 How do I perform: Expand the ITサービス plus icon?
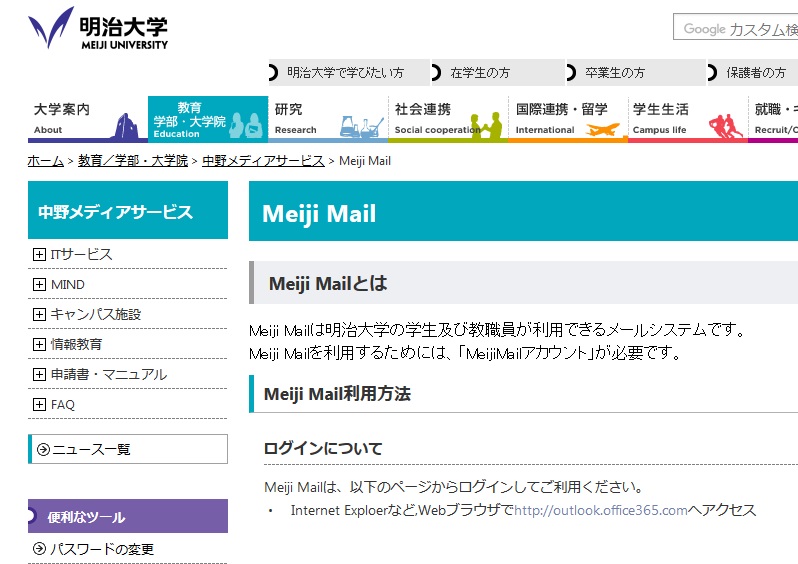(x=39, y=254)
